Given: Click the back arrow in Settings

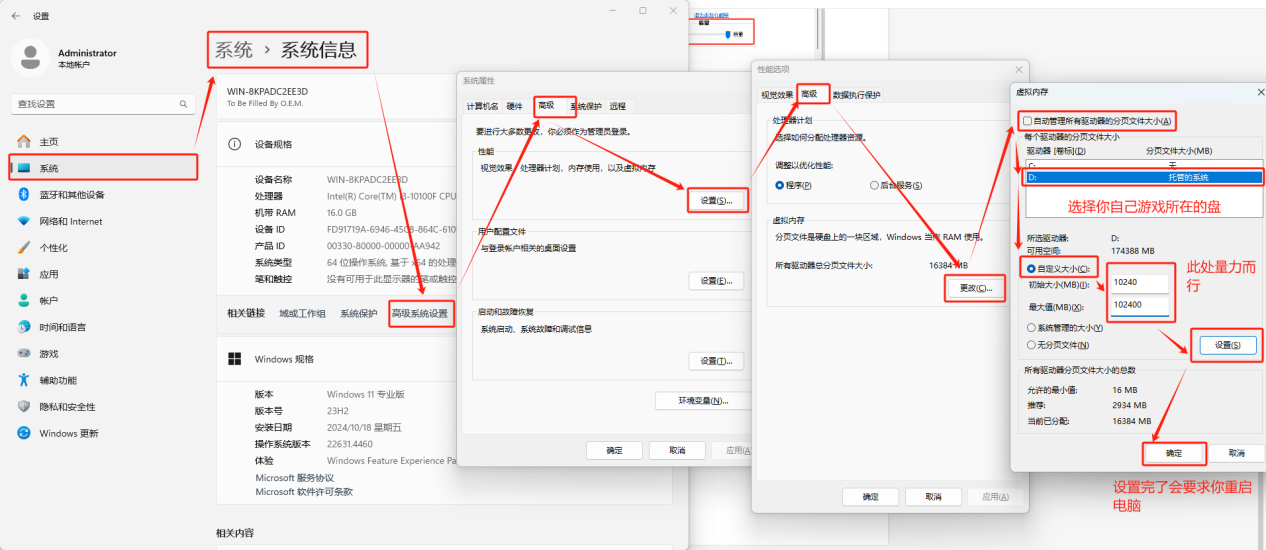Looking at the screenshot, I should pos(15,17).
